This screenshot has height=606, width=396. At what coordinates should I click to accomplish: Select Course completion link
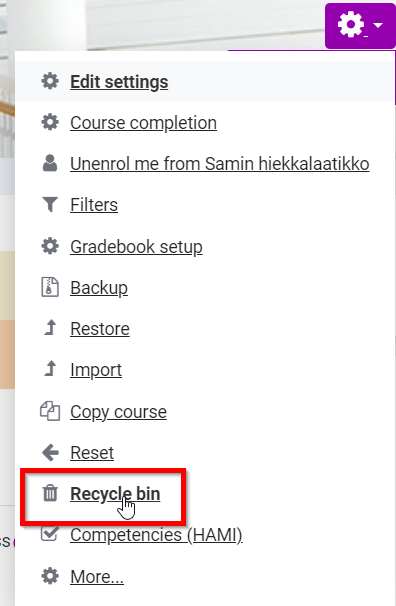coord(143,123)
